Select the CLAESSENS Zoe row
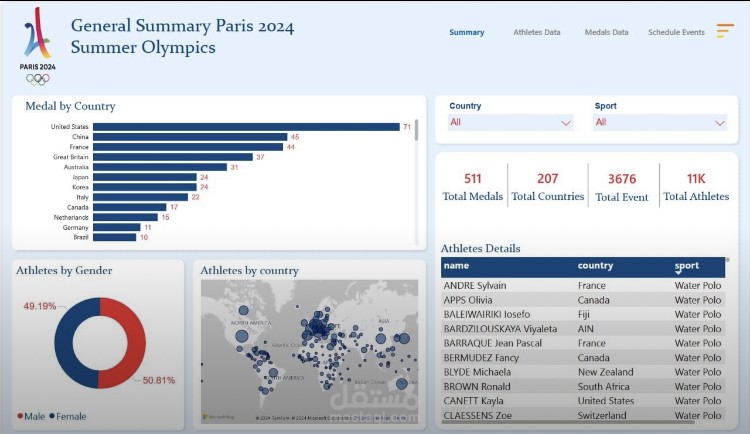The height and width of the screenshot is (434, 750). point(583,415)
